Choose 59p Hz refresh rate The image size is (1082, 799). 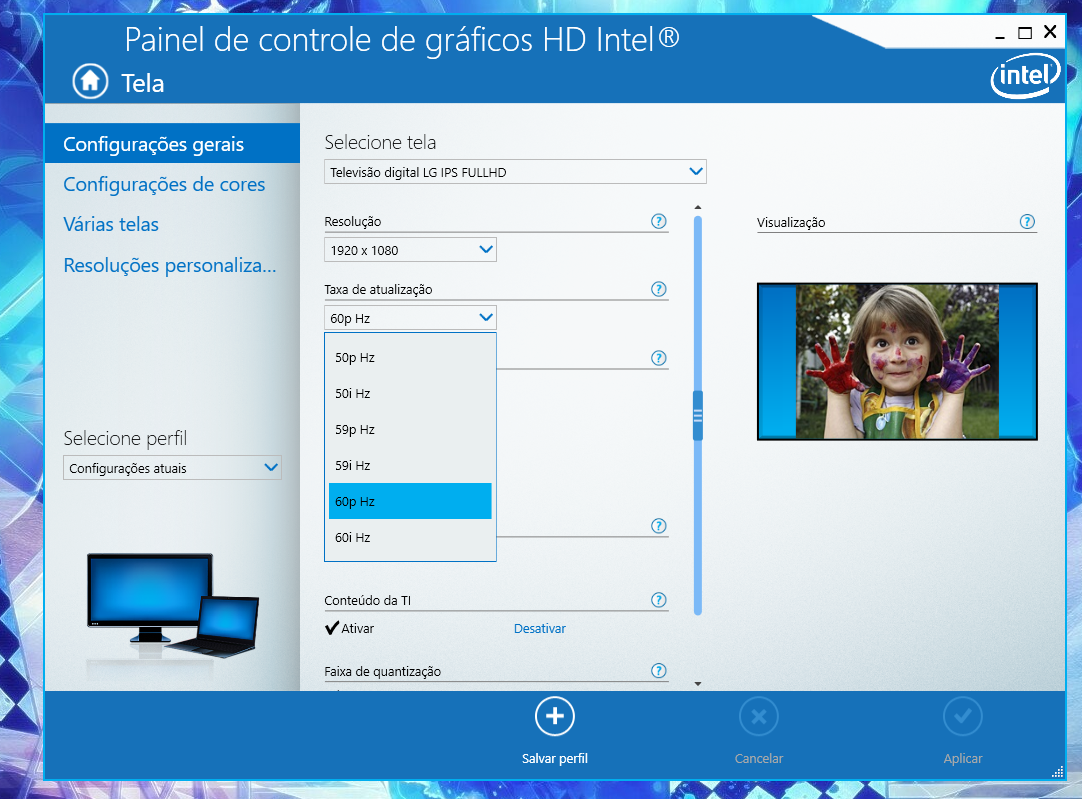(x=410, y=429)
